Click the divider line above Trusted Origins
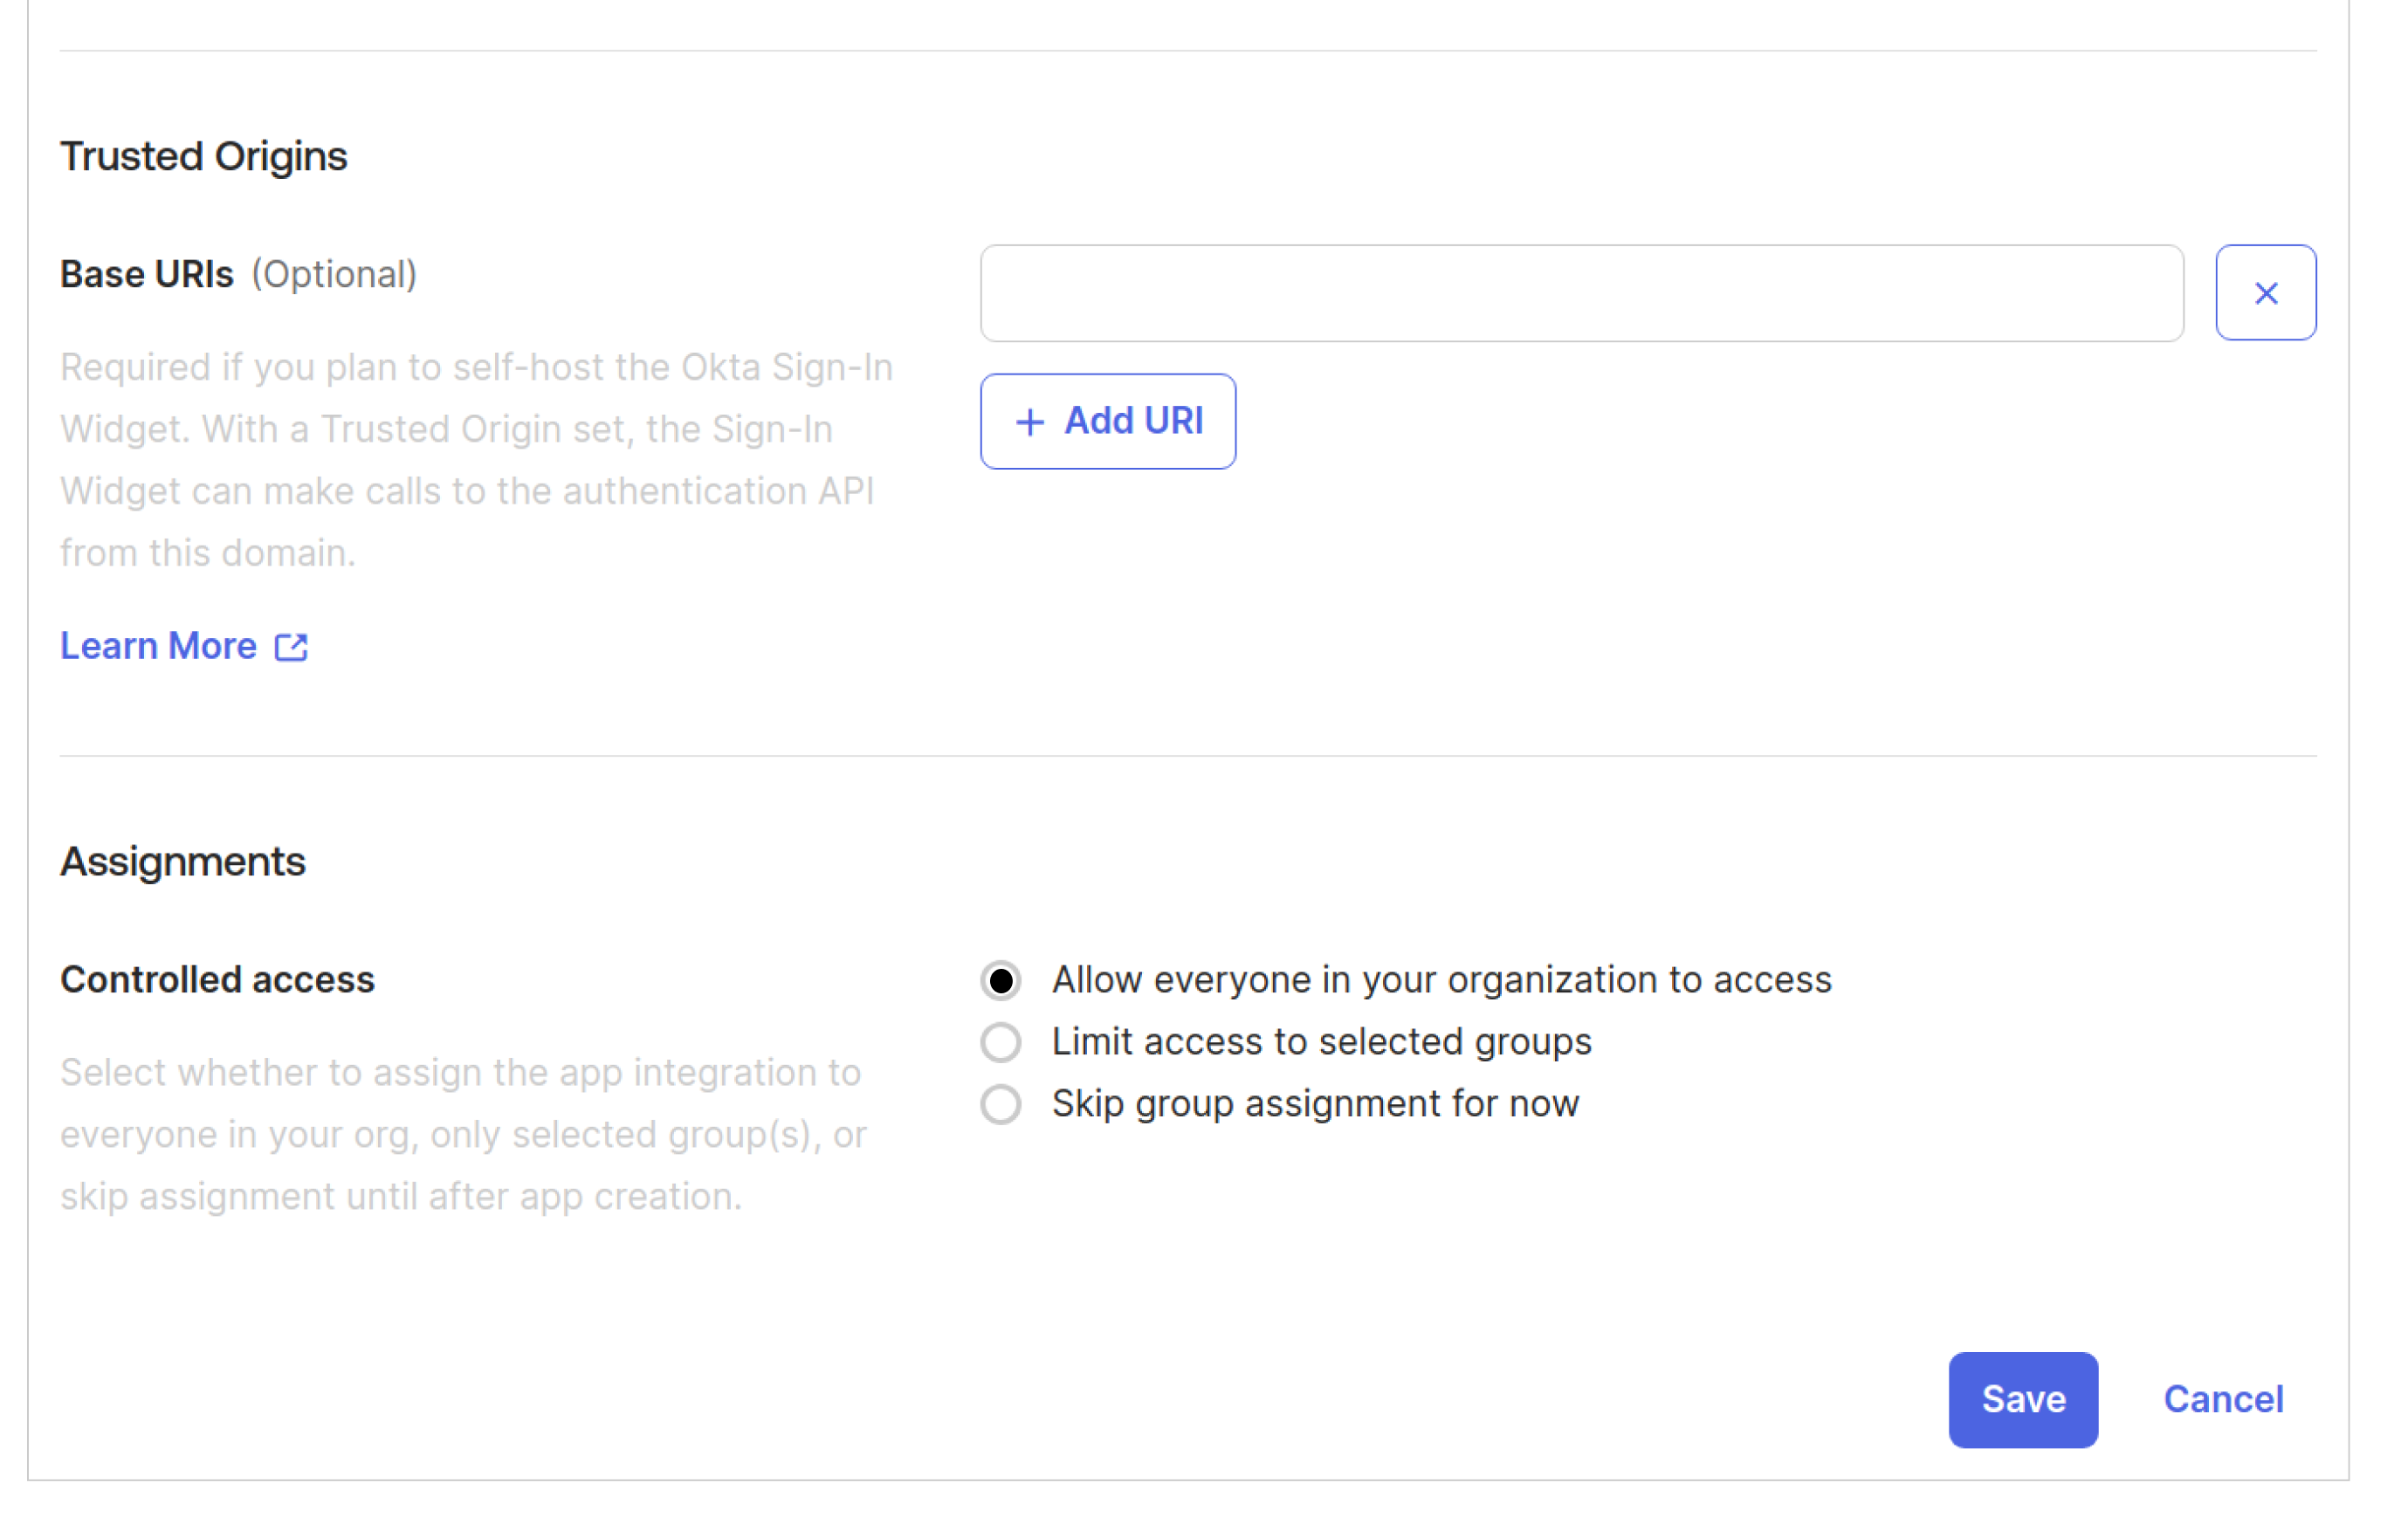 coord(1187,51)
